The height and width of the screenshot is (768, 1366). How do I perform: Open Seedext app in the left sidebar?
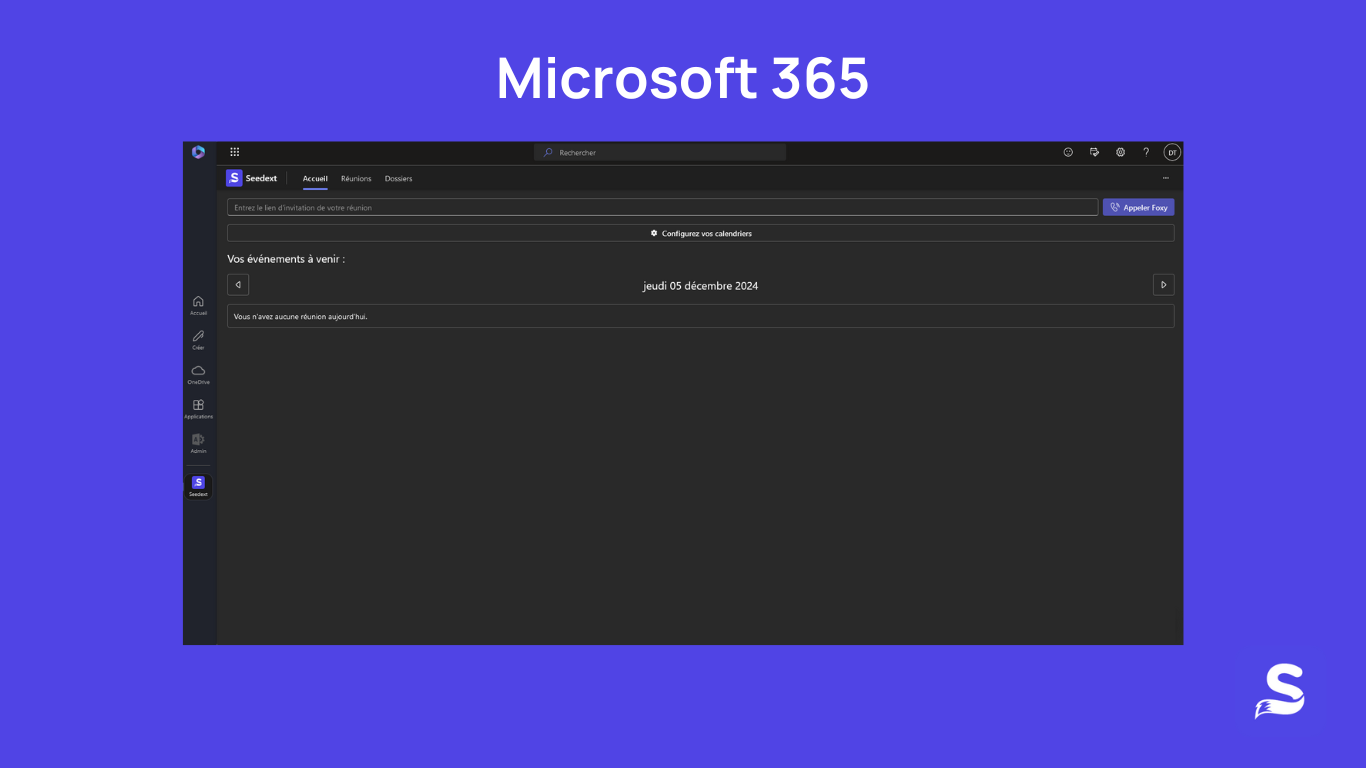(x=198, y=486)
